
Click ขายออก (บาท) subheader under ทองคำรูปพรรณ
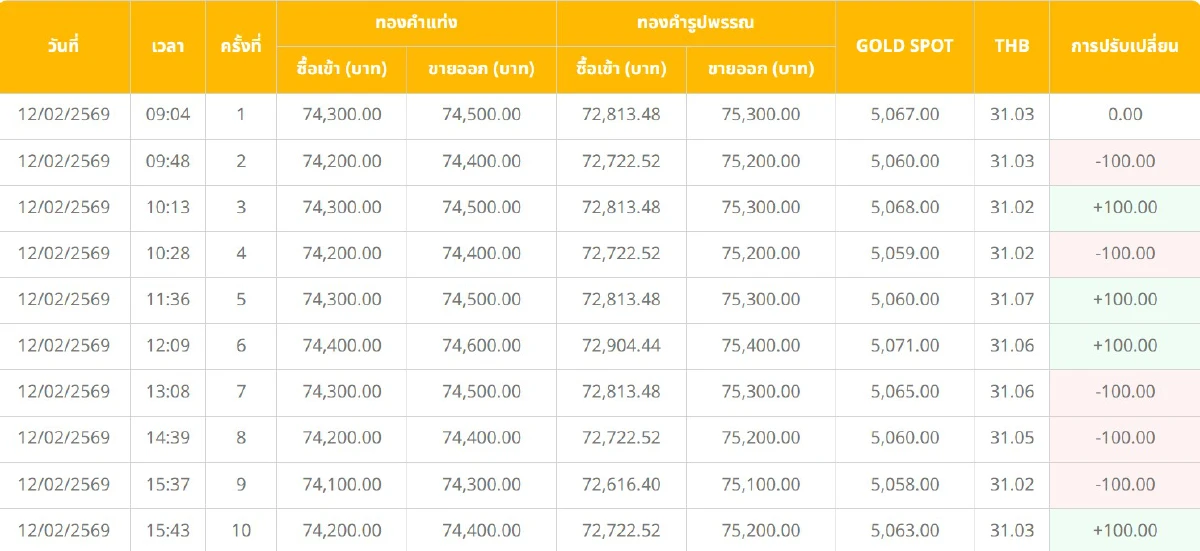761,69
